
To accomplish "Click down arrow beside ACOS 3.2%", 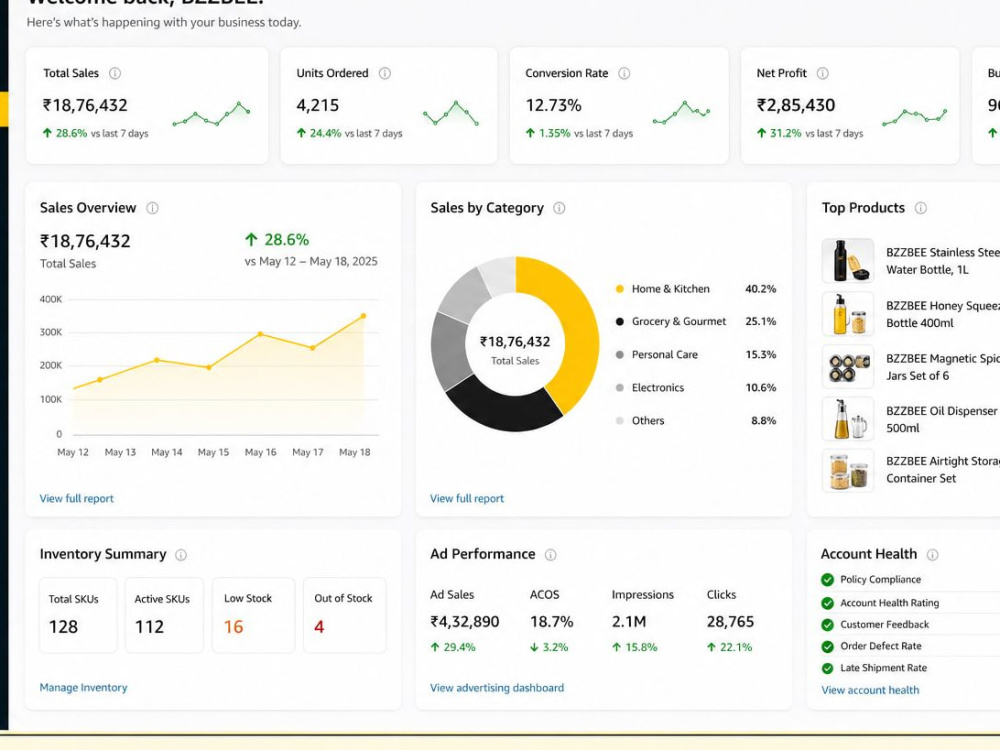I will [x=534, y=647].
